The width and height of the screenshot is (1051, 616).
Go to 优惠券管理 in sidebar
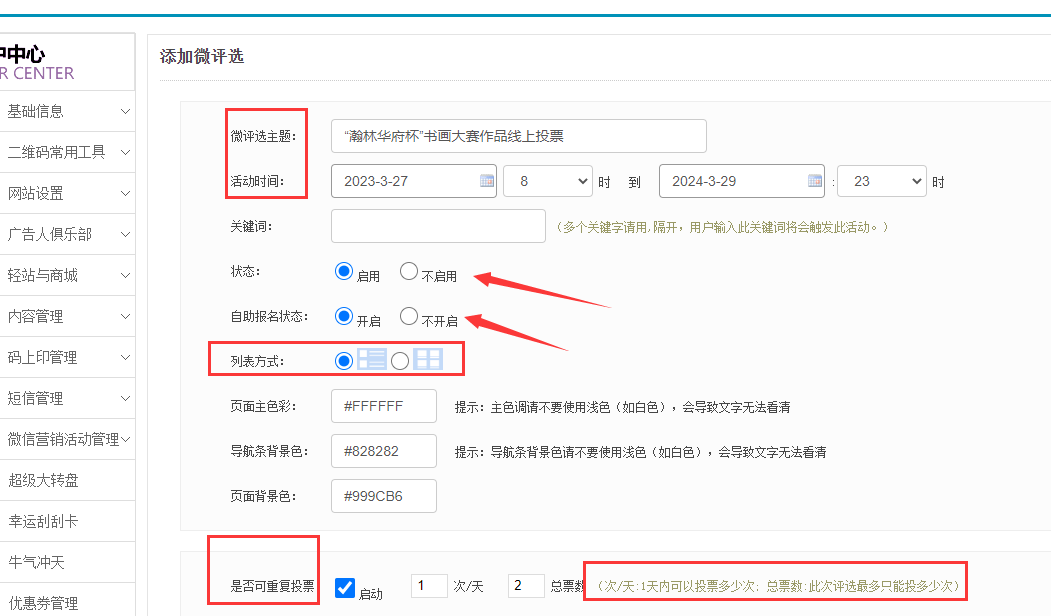coord(67,603)
